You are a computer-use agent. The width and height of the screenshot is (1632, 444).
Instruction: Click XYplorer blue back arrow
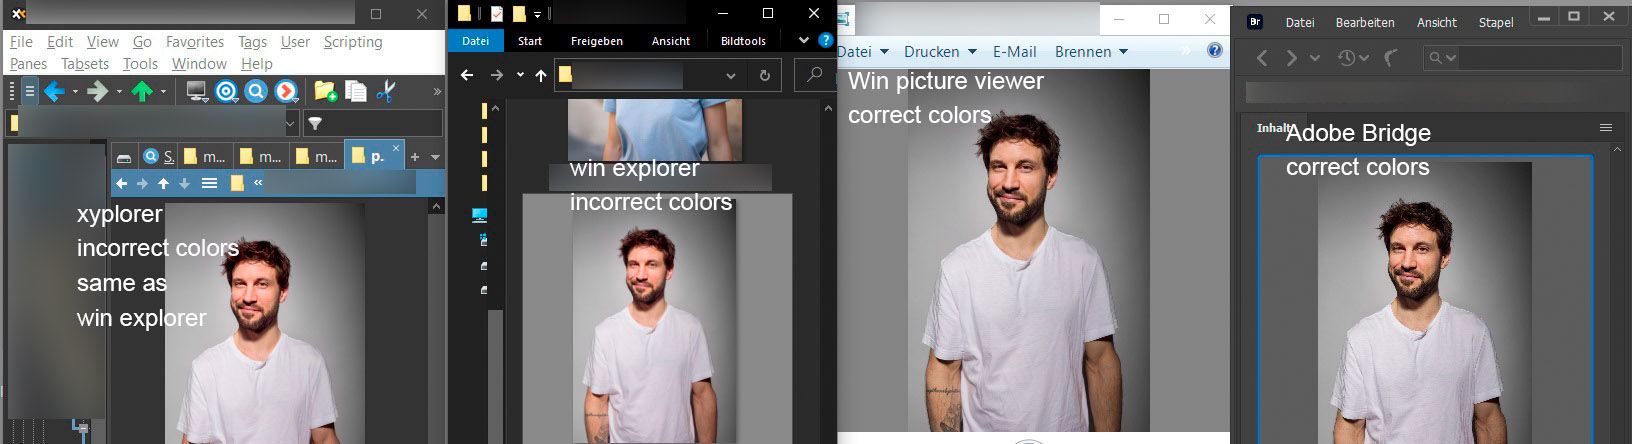click(54, 92)
